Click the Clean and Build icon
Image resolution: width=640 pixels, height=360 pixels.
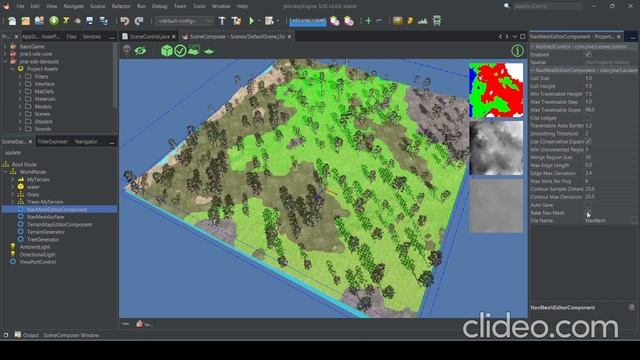coord(236,21)
